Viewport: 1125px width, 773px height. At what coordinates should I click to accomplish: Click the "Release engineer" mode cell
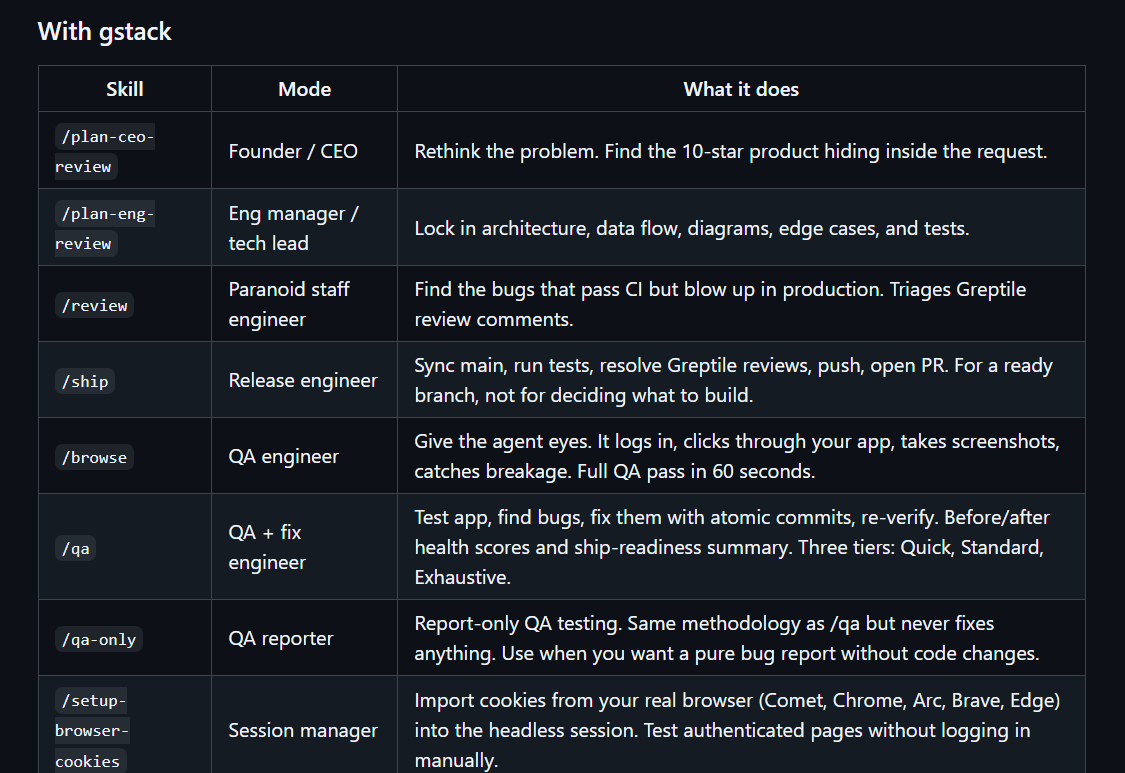(303, 380)
